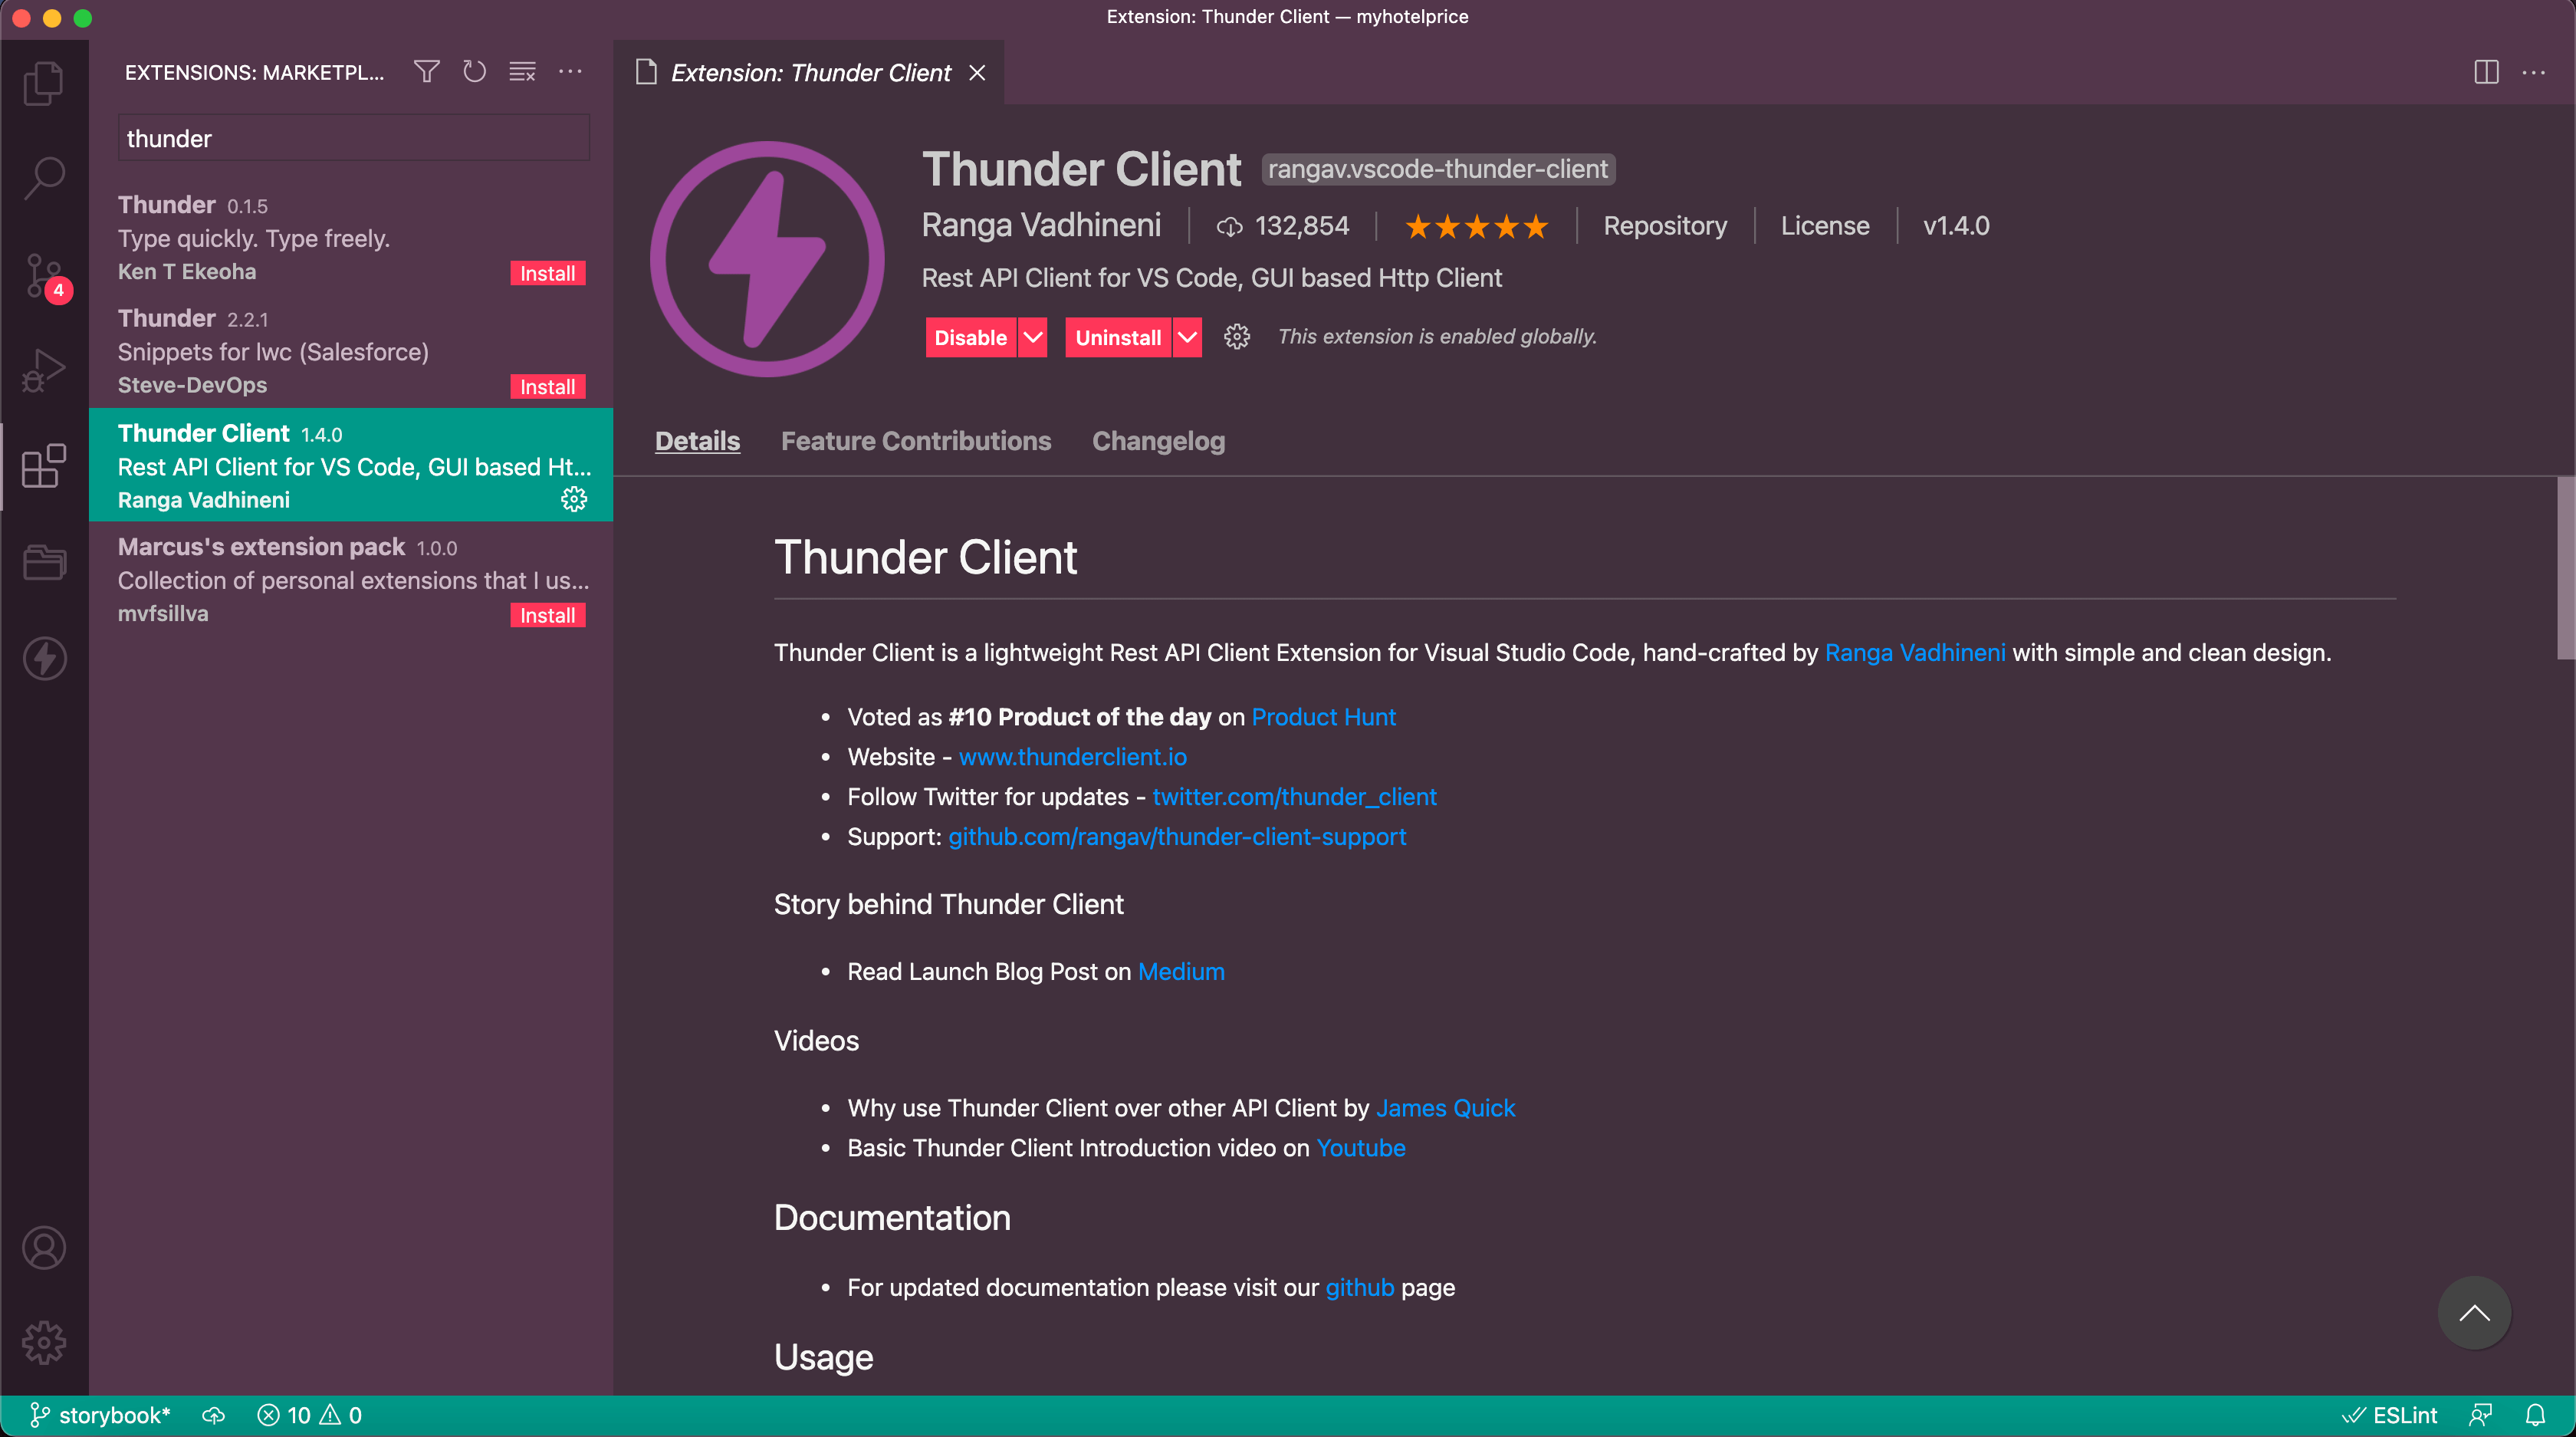Open the Explorer view in activity bar

[44, 84]
